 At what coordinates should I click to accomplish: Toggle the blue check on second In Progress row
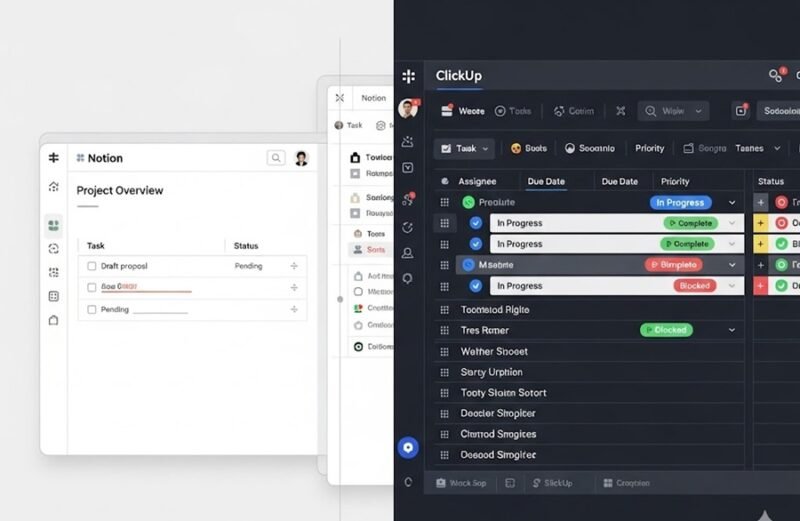pyautogui.click(x=476, y=244)
